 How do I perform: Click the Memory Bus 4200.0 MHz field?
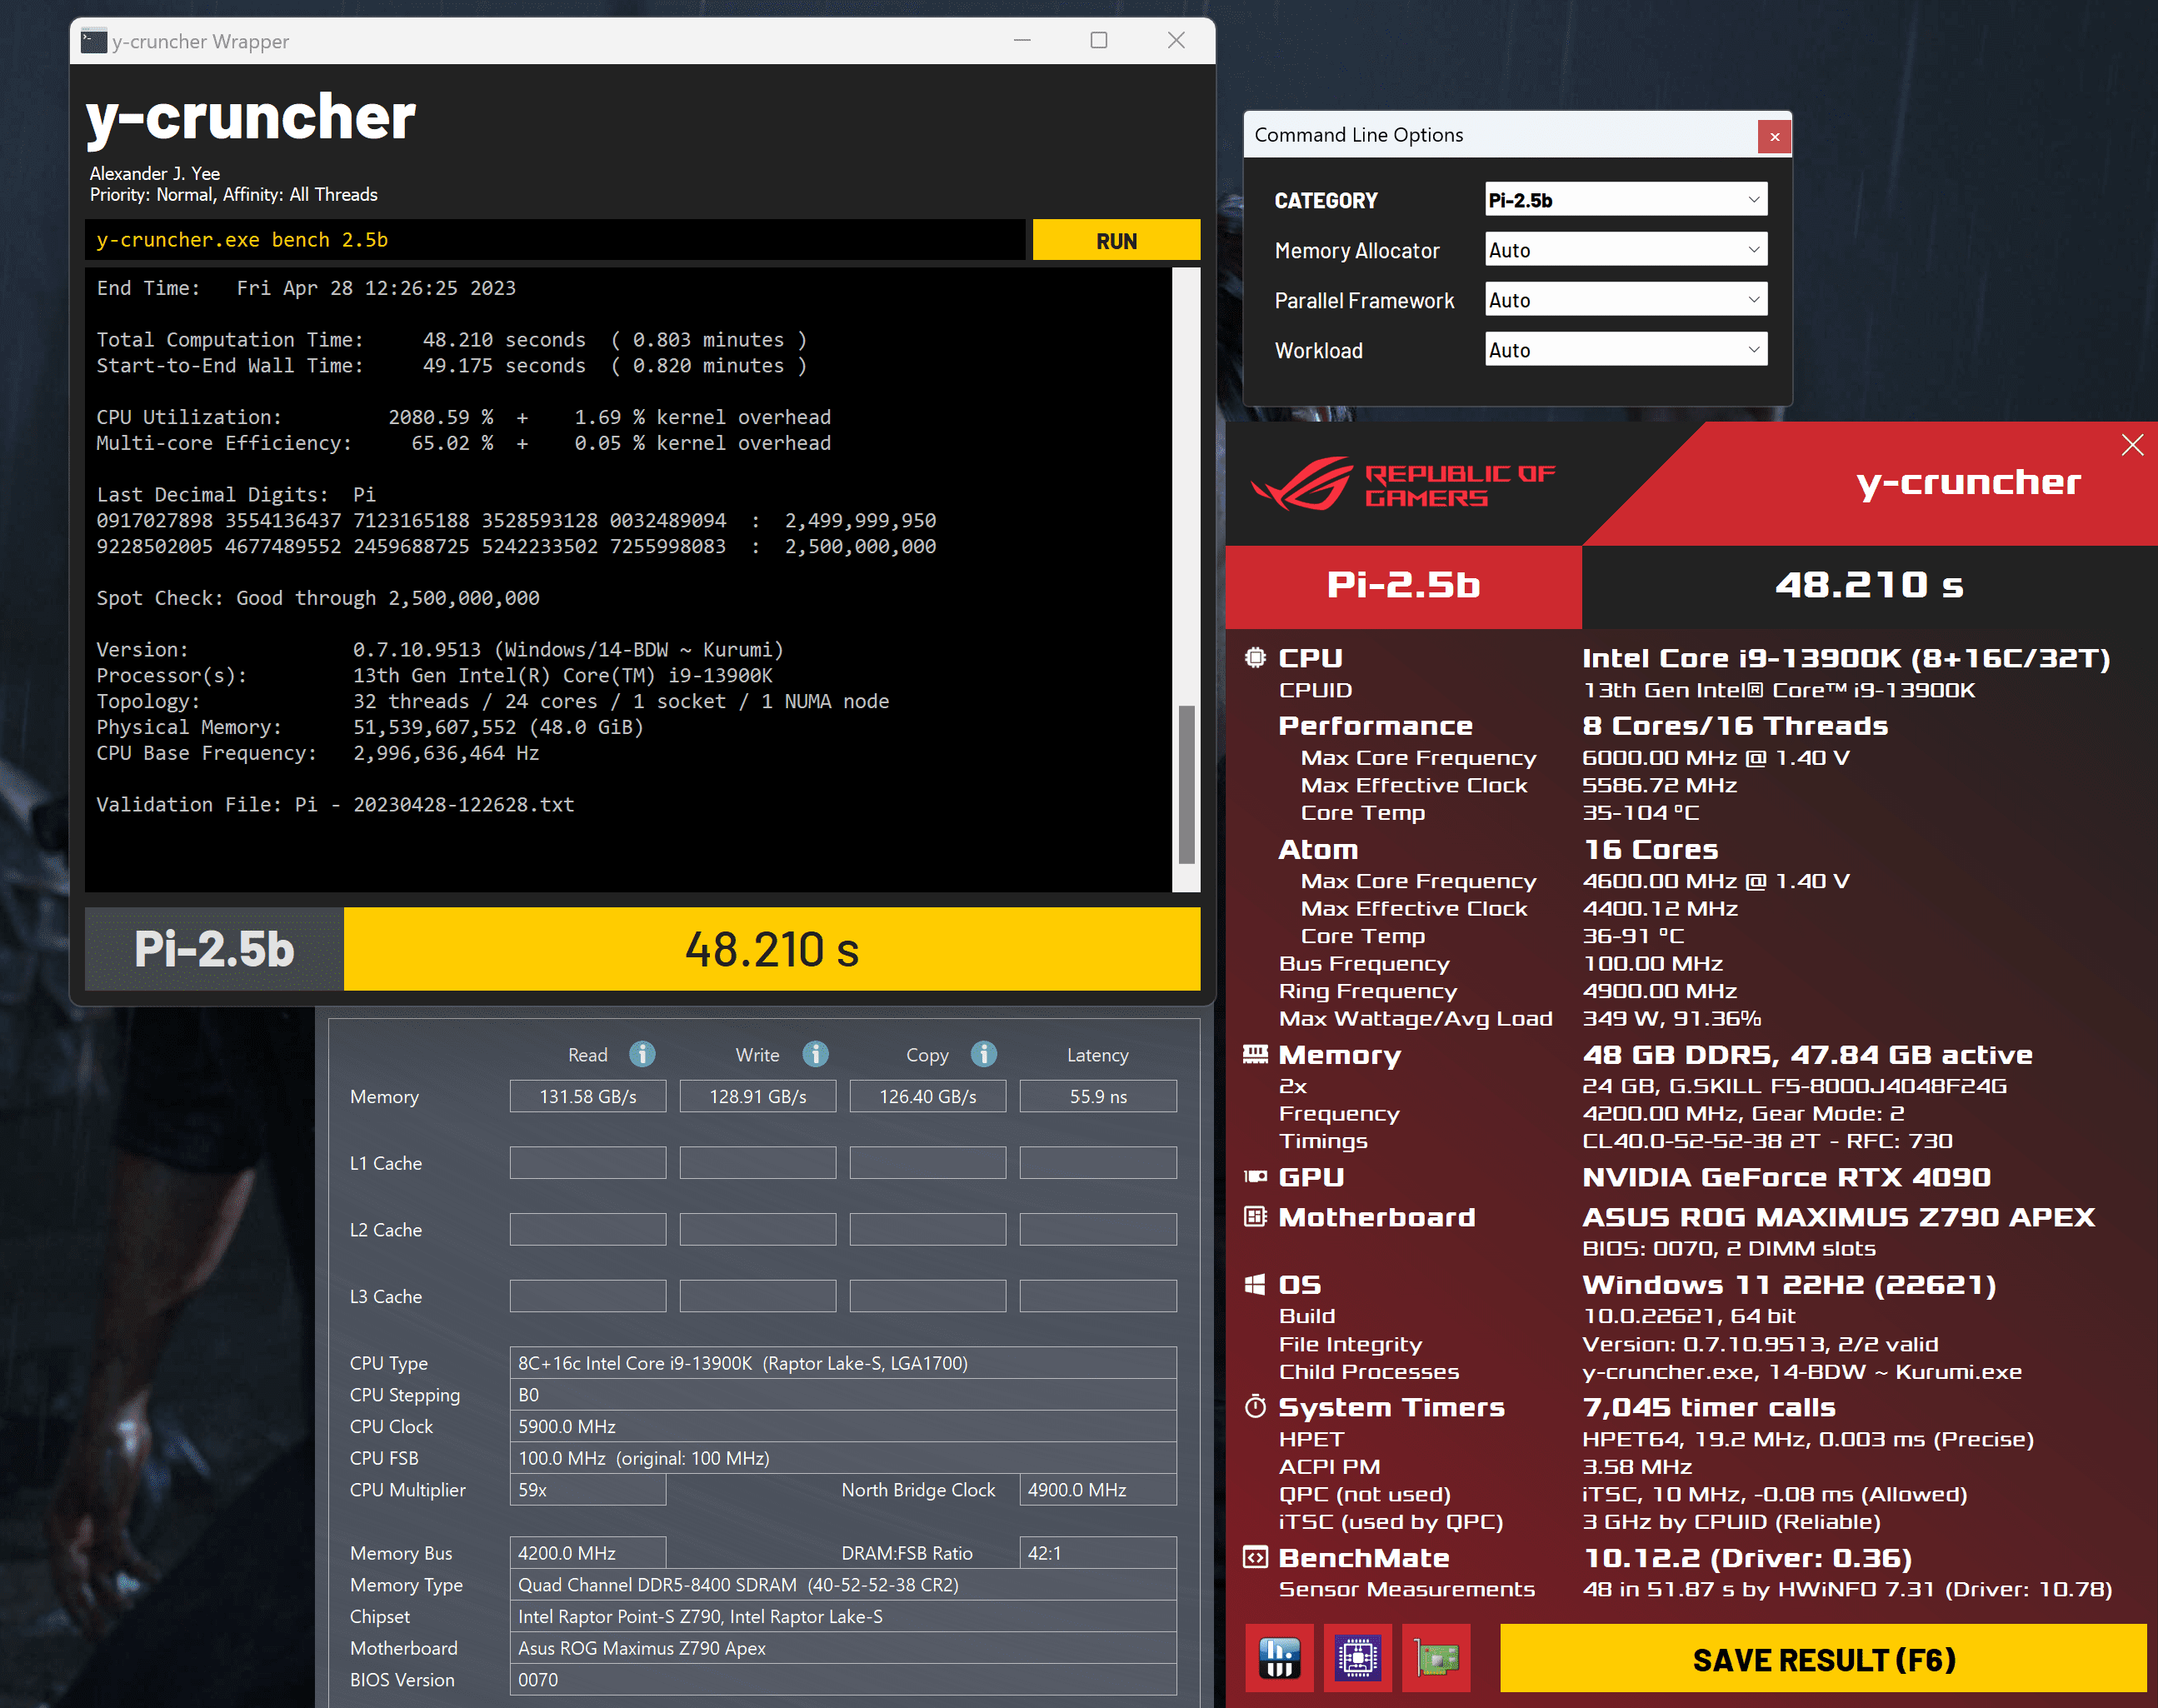tap(588, 1552)
